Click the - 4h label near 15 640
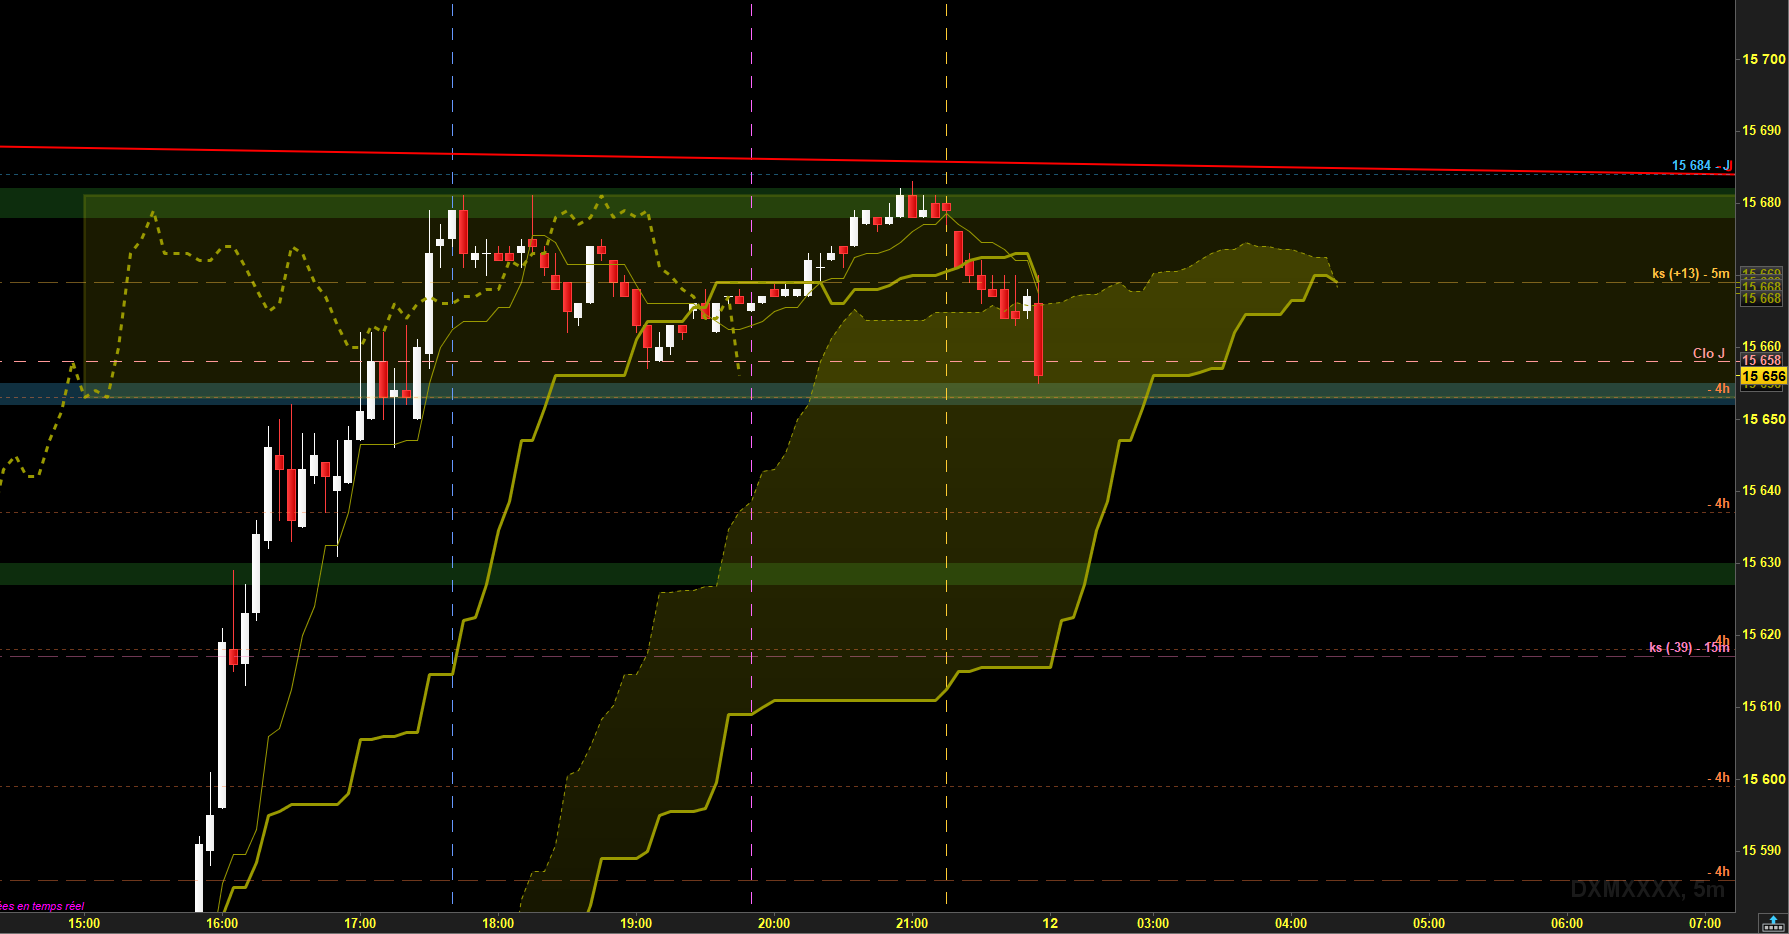Viewport: 1789px width, 934px height. coord(1718,503)
